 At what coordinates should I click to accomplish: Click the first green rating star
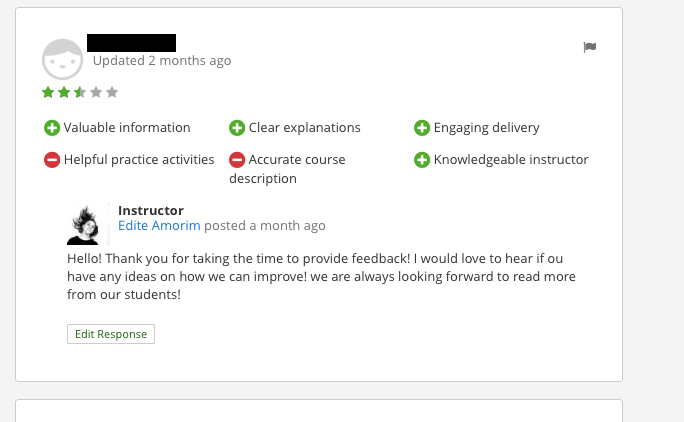click(x=48, y=93)
